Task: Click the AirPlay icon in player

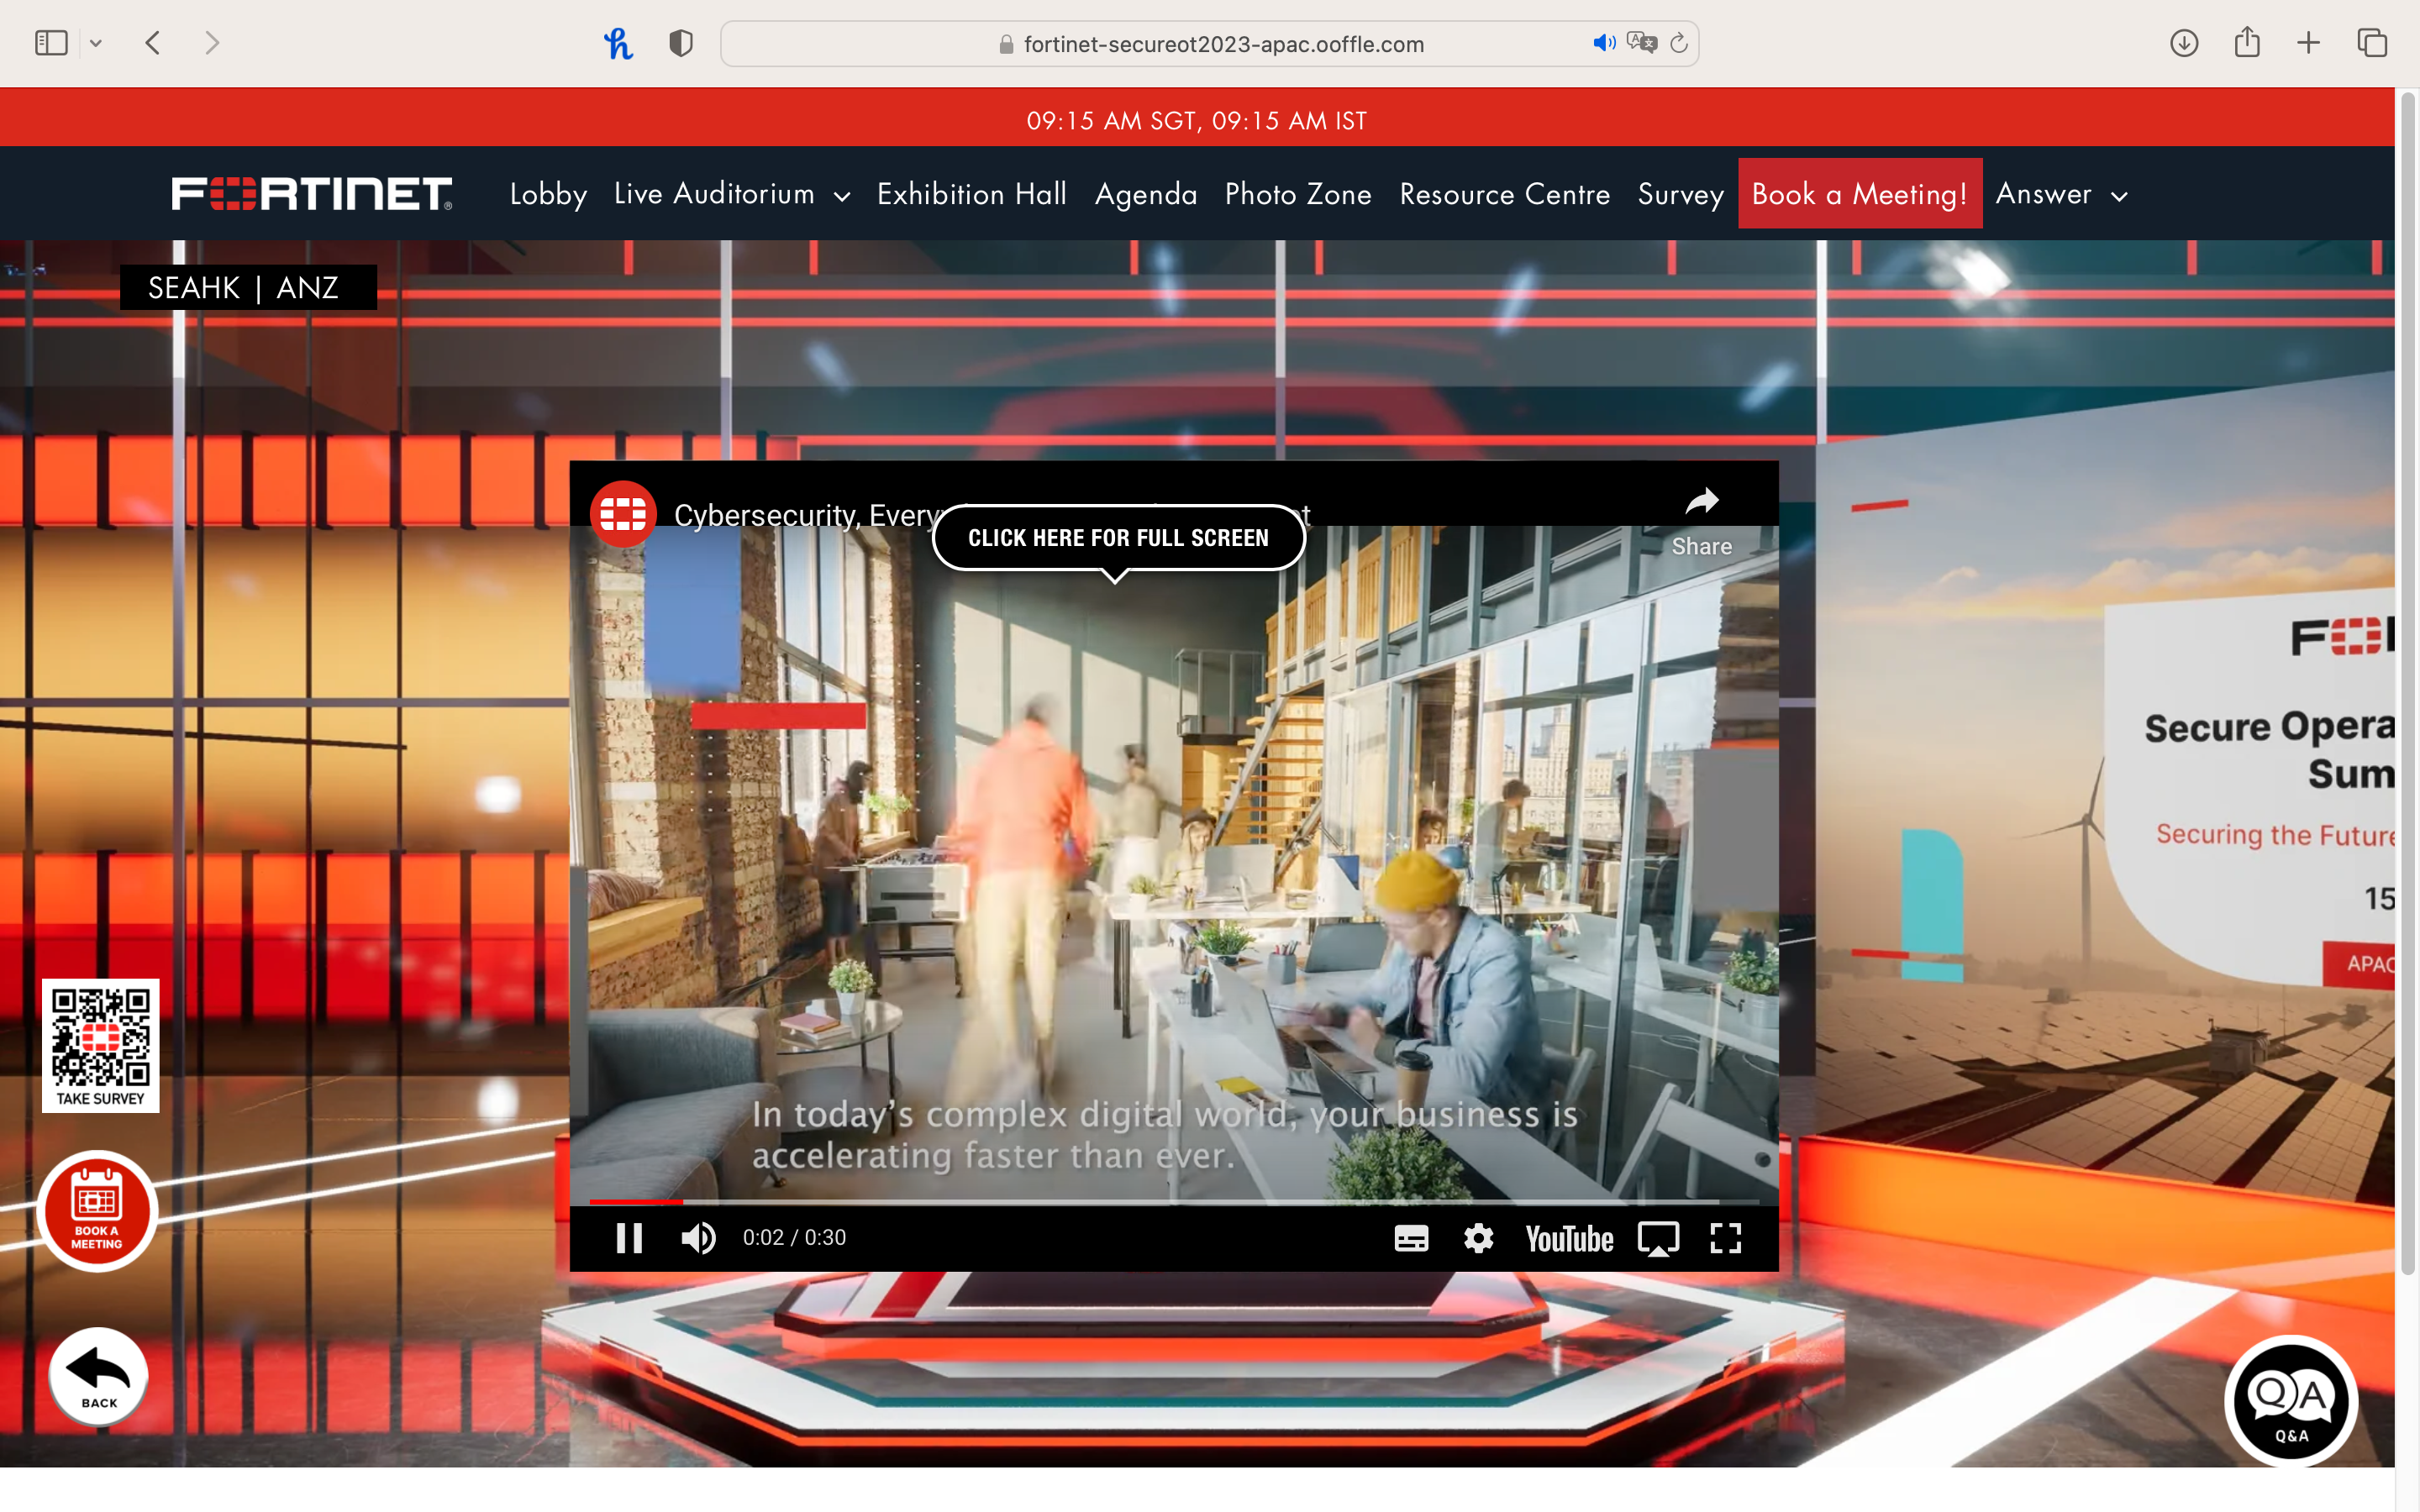Action: pos(1658,1239)
